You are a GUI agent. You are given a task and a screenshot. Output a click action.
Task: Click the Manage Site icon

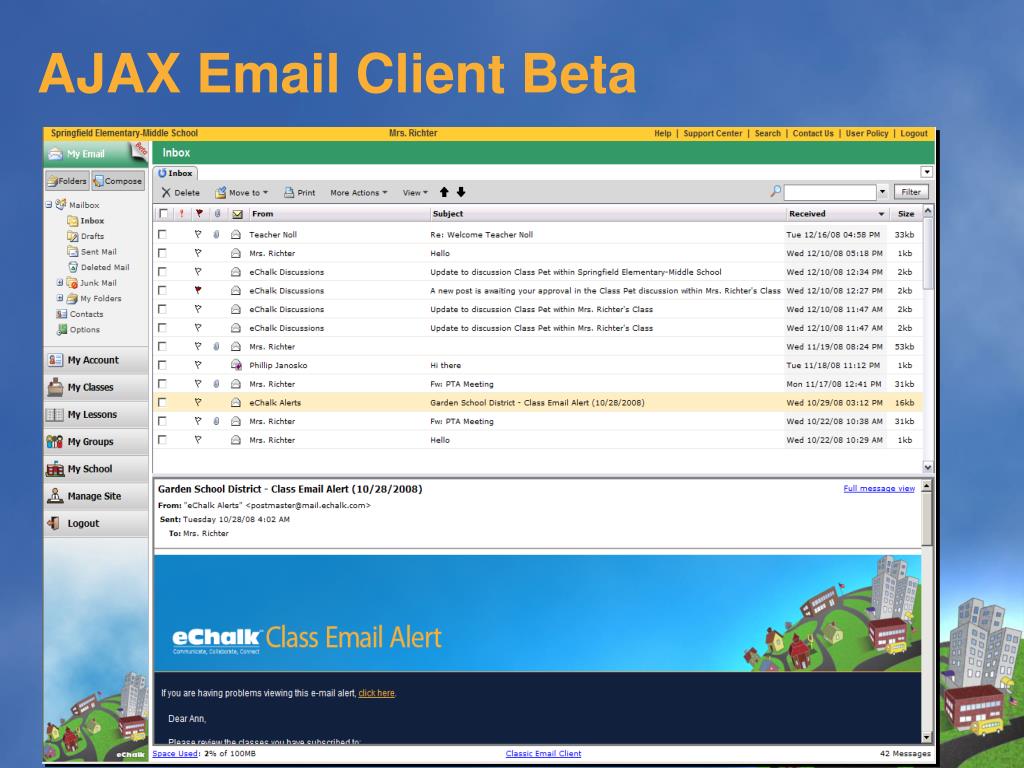(x=55, y=496)
